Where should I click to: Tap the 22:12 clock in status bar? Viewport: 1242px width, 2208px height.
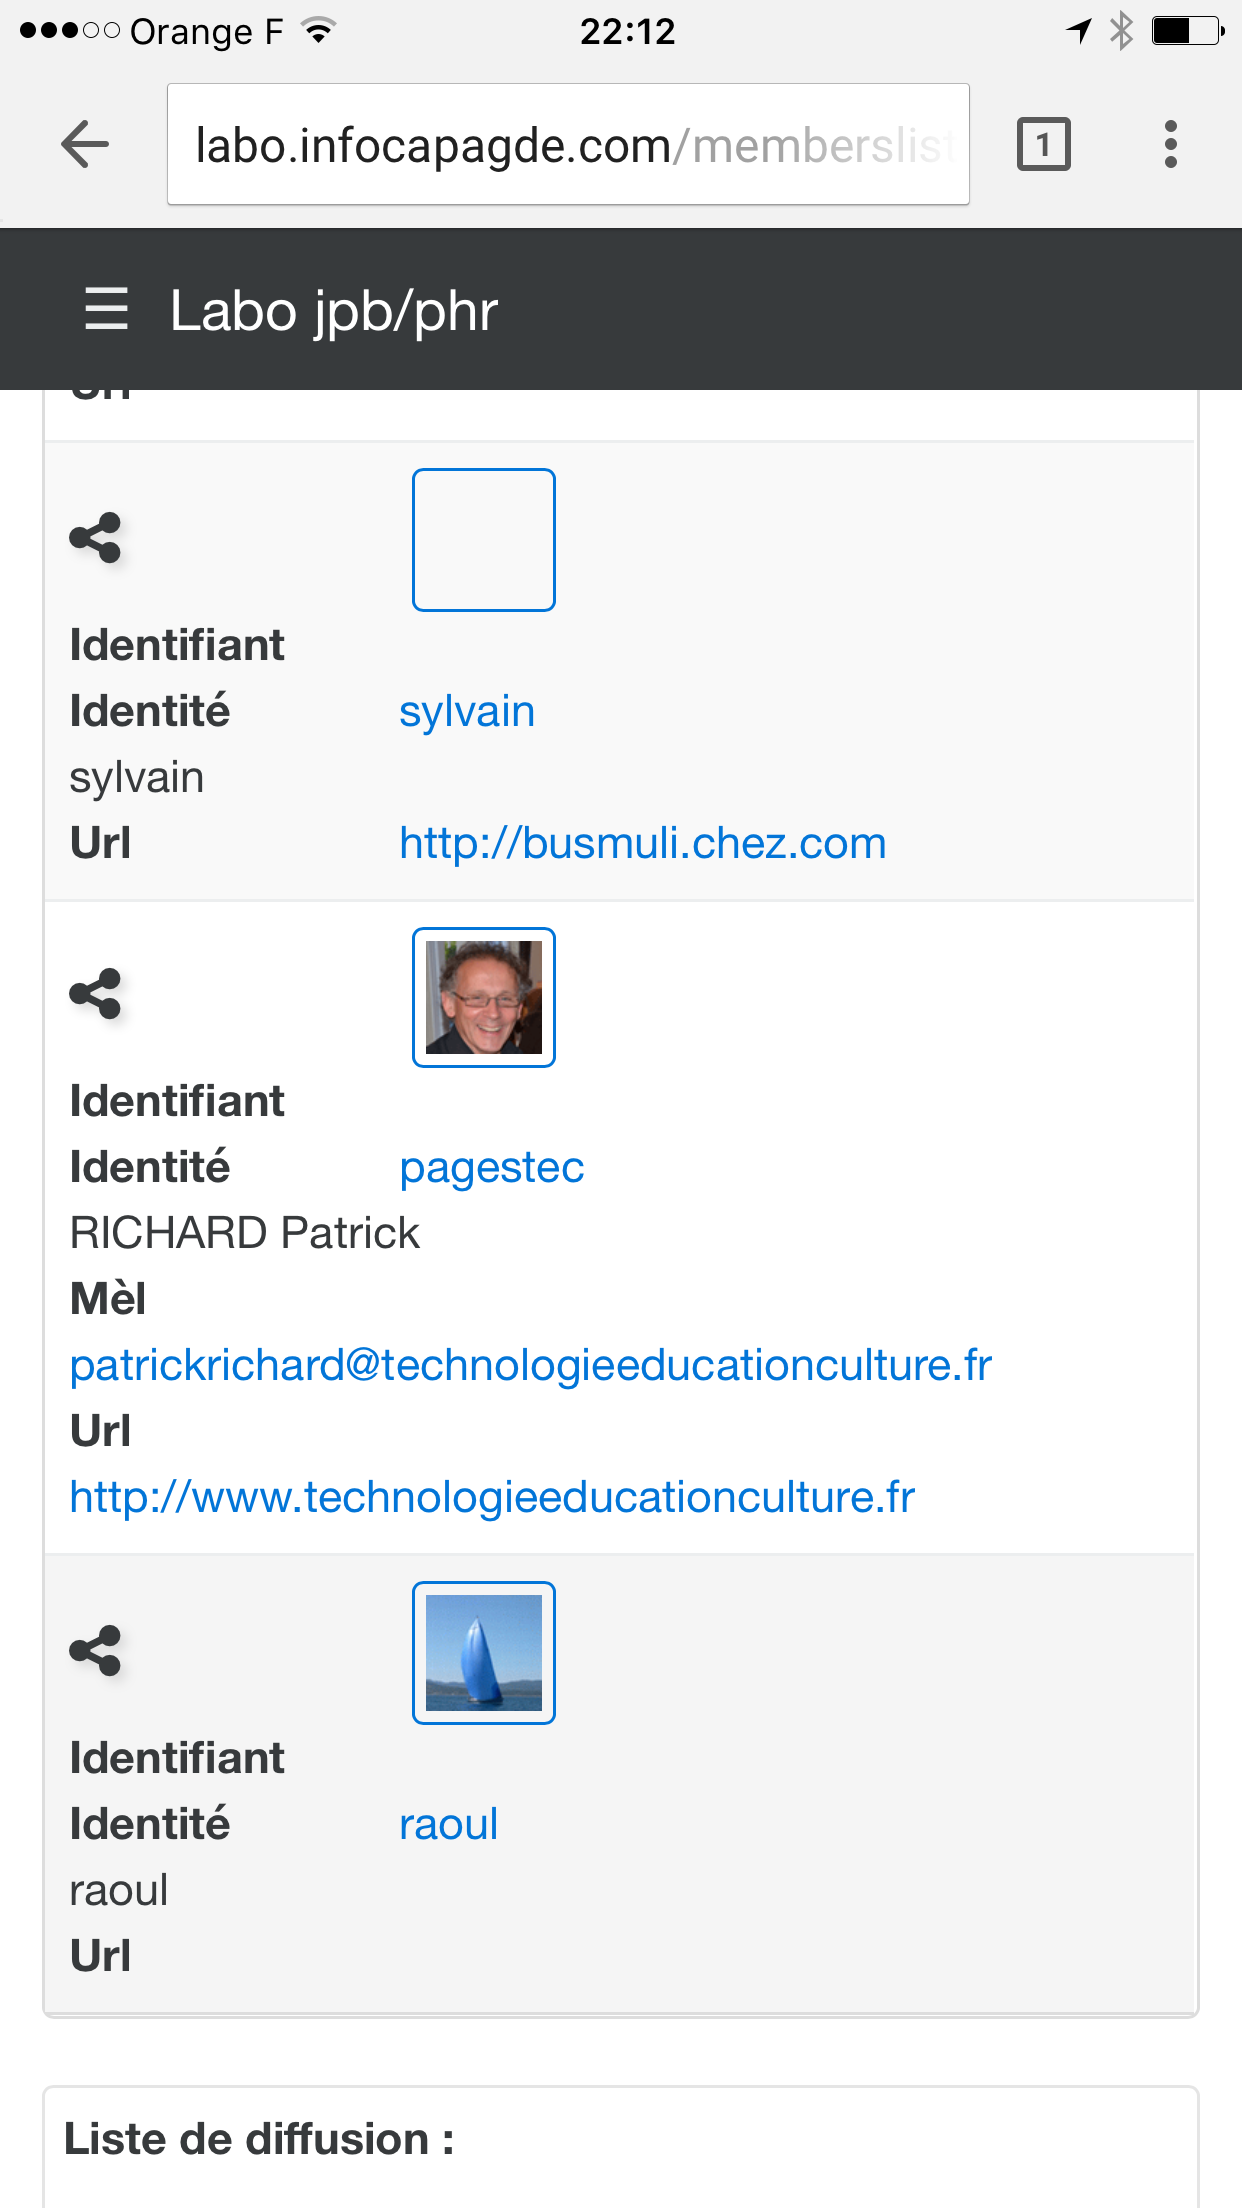point(628,32)
